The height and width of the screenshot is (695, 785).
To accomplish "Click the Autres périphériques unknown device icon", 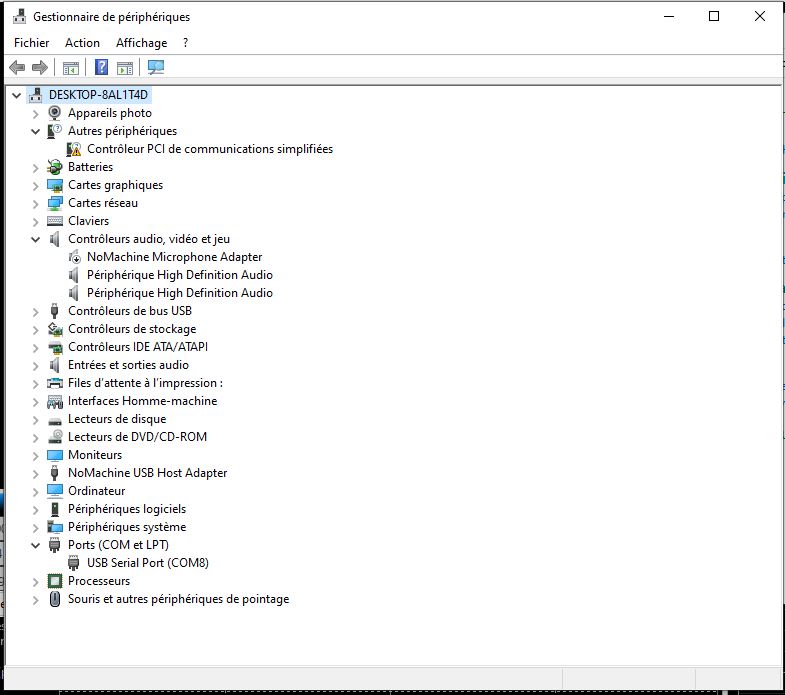I will [55, 131].
